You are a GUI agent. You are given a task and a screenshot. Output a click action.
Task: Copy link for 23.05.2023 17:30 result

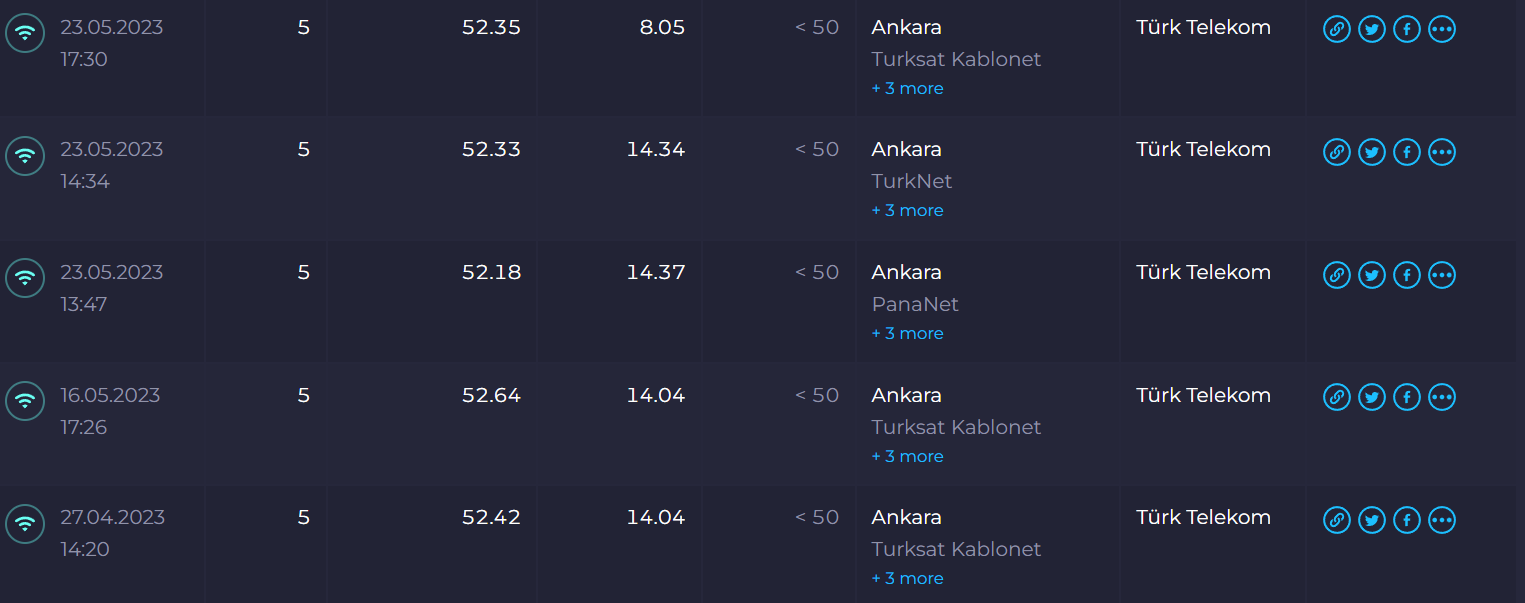(1337, 30)
